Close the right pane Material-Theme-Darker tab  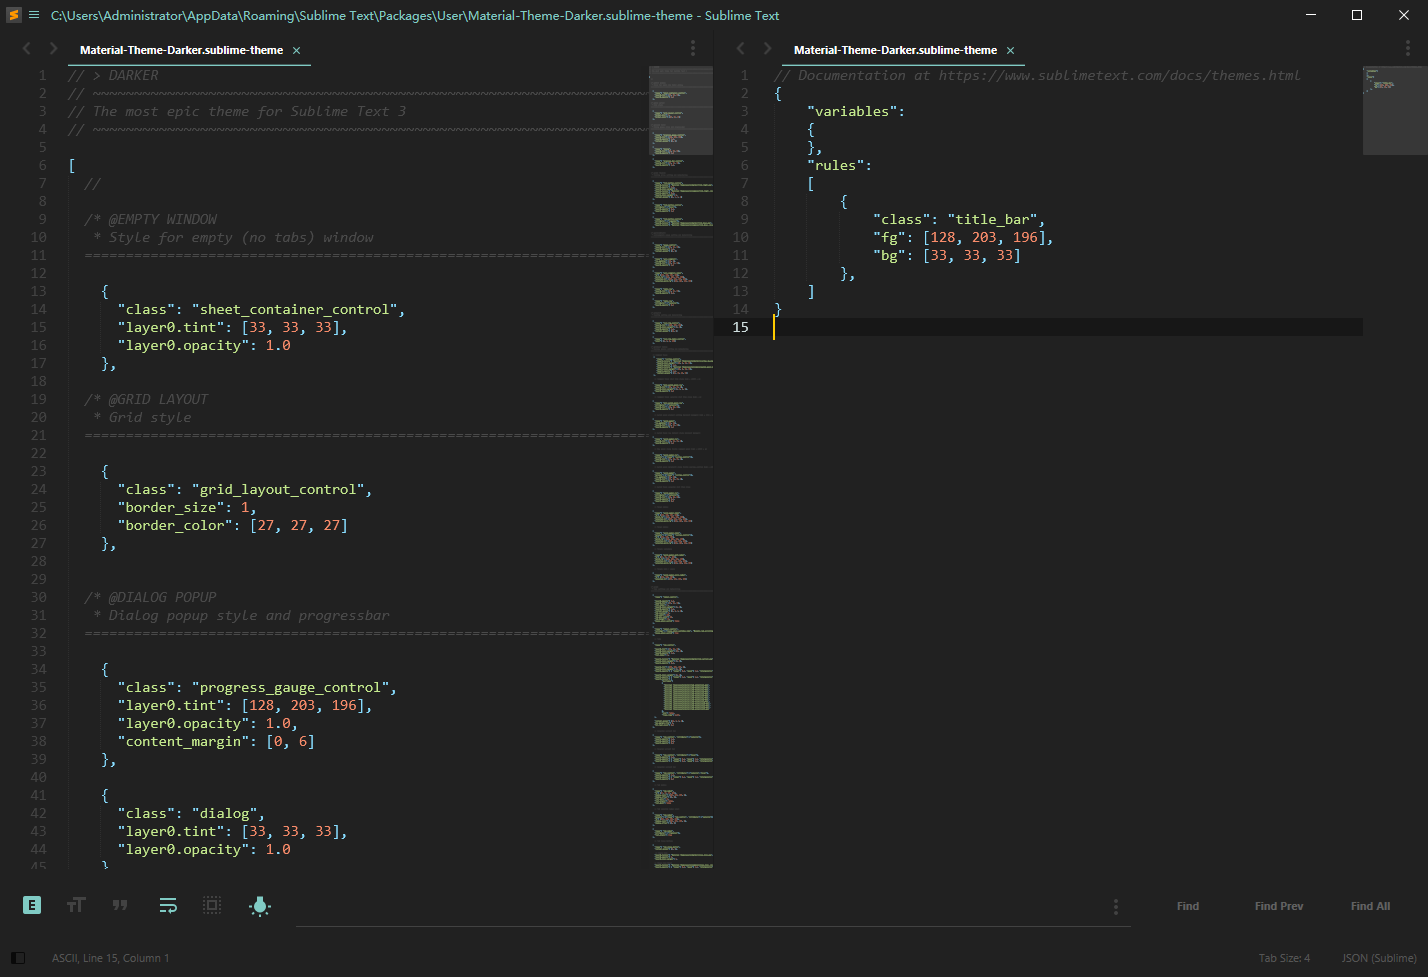1010,50
